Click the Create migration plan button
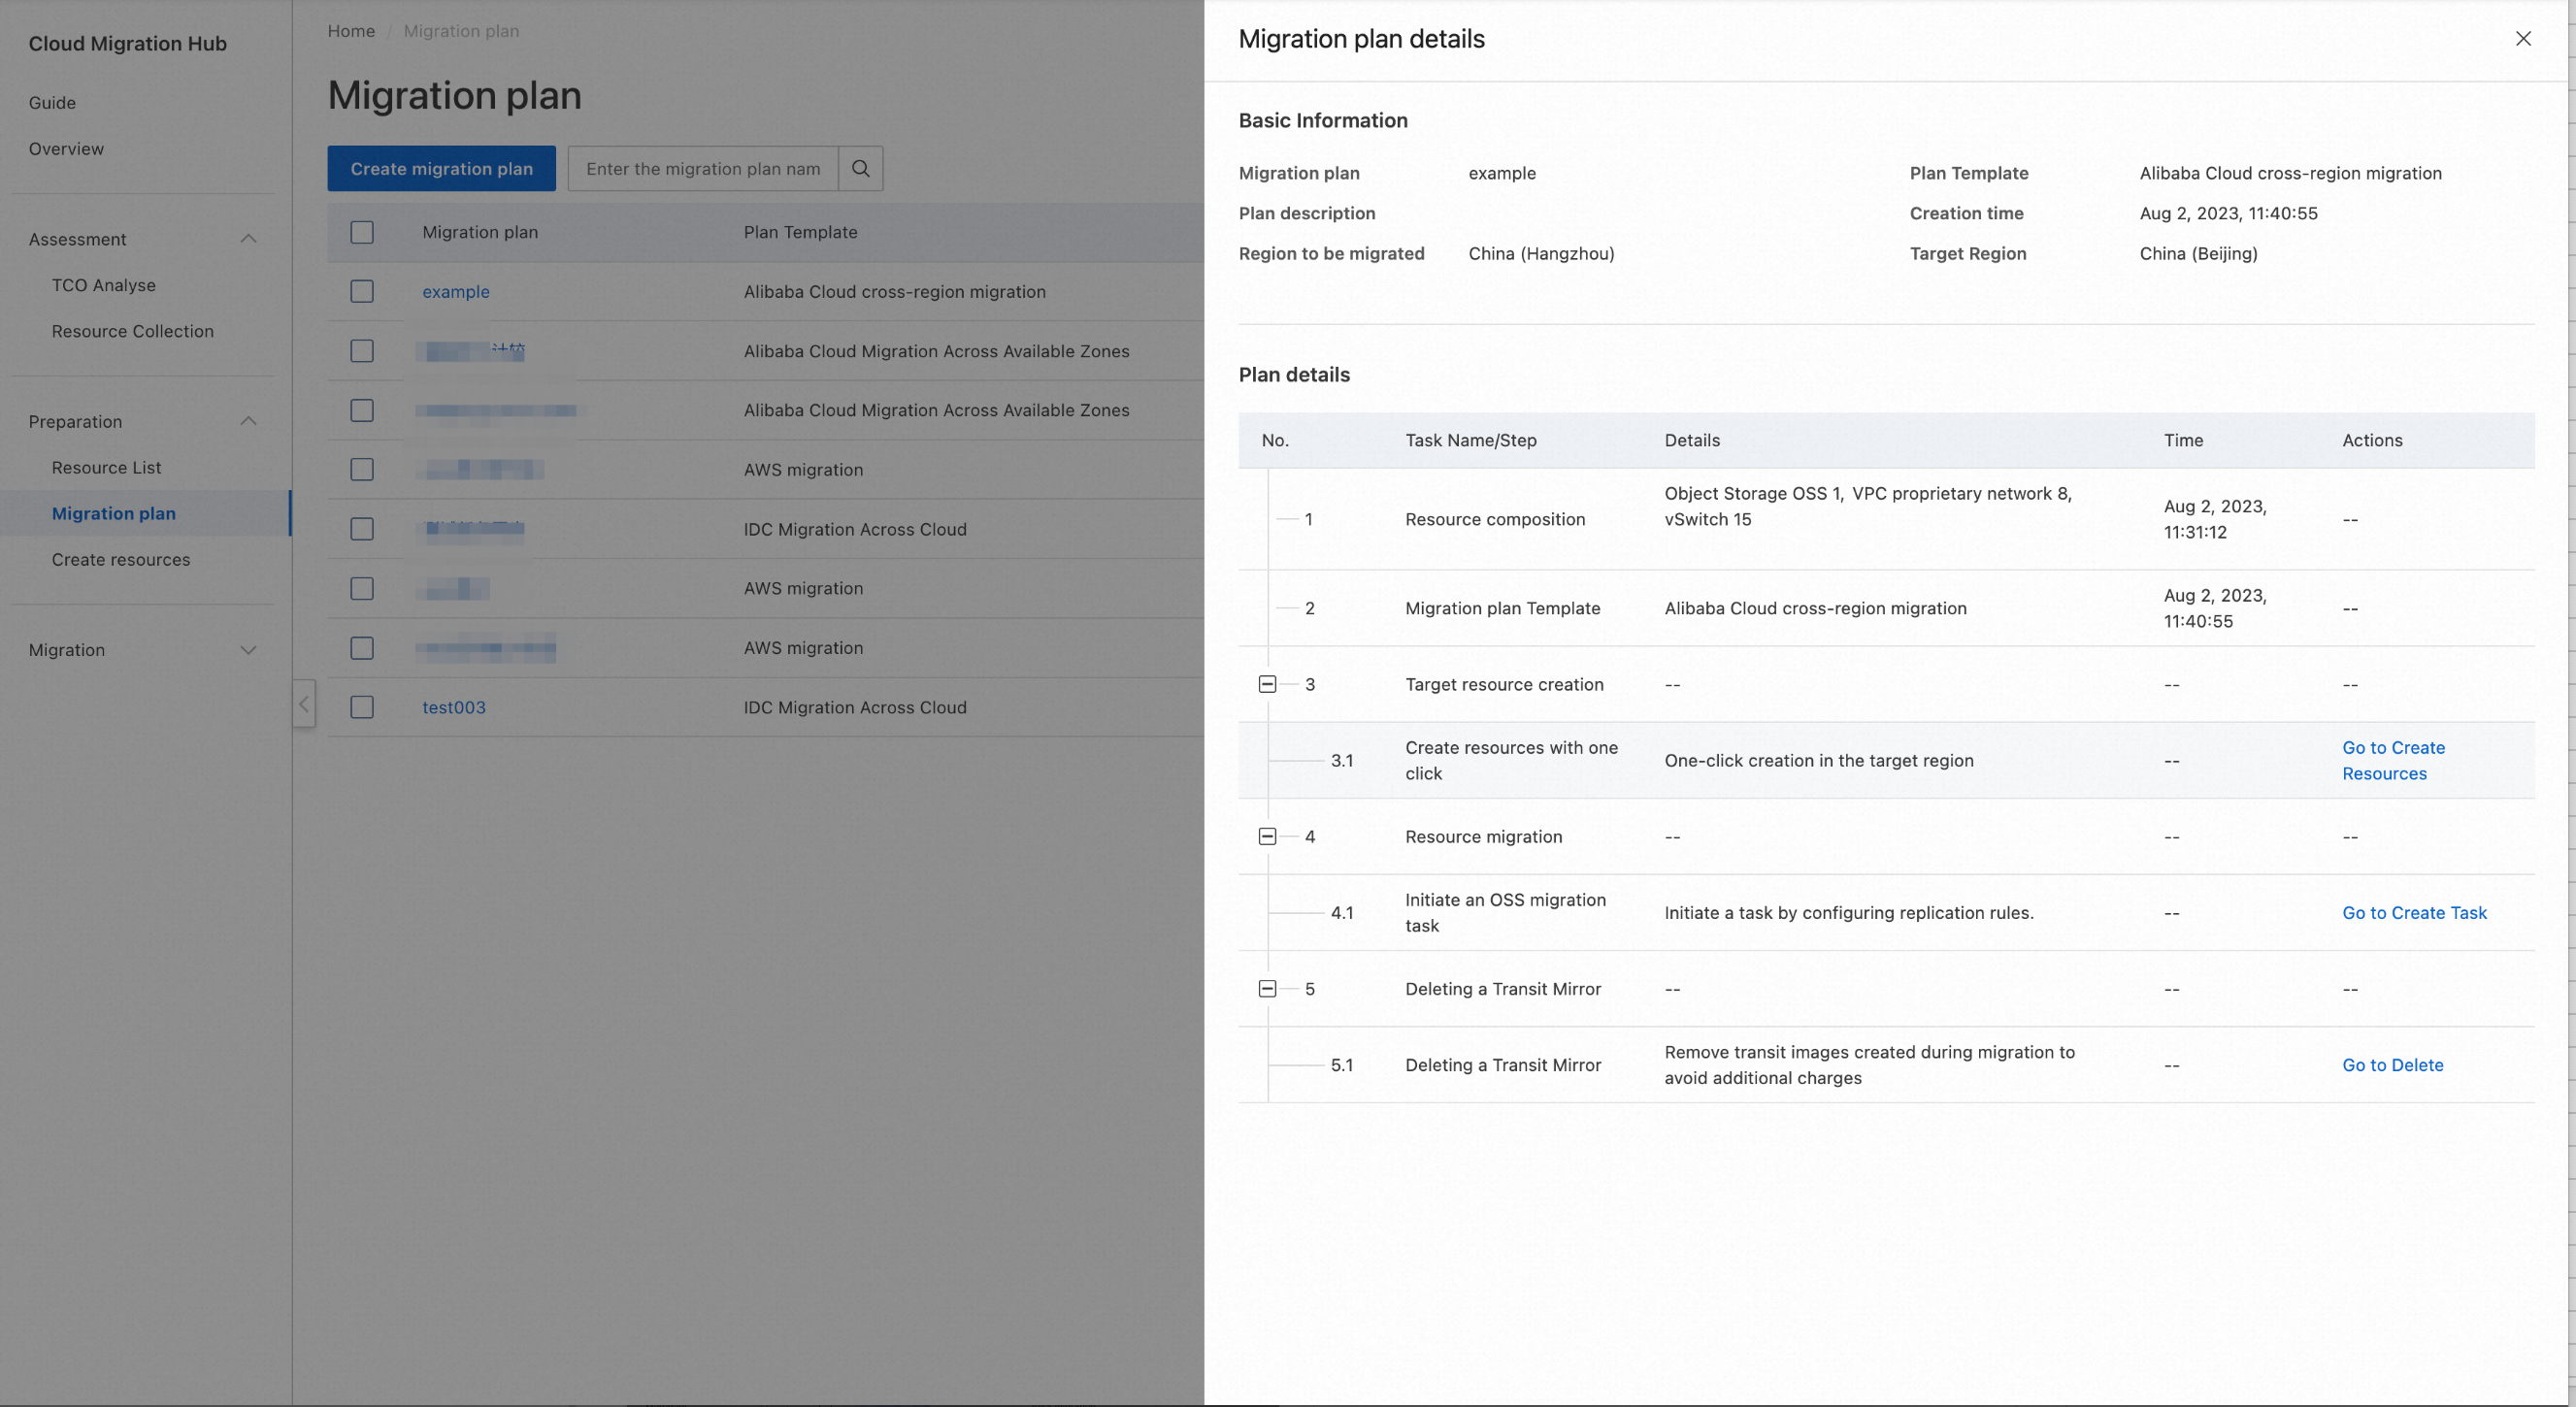This screenshot has height=1407, width=2576. coord(441,168)
